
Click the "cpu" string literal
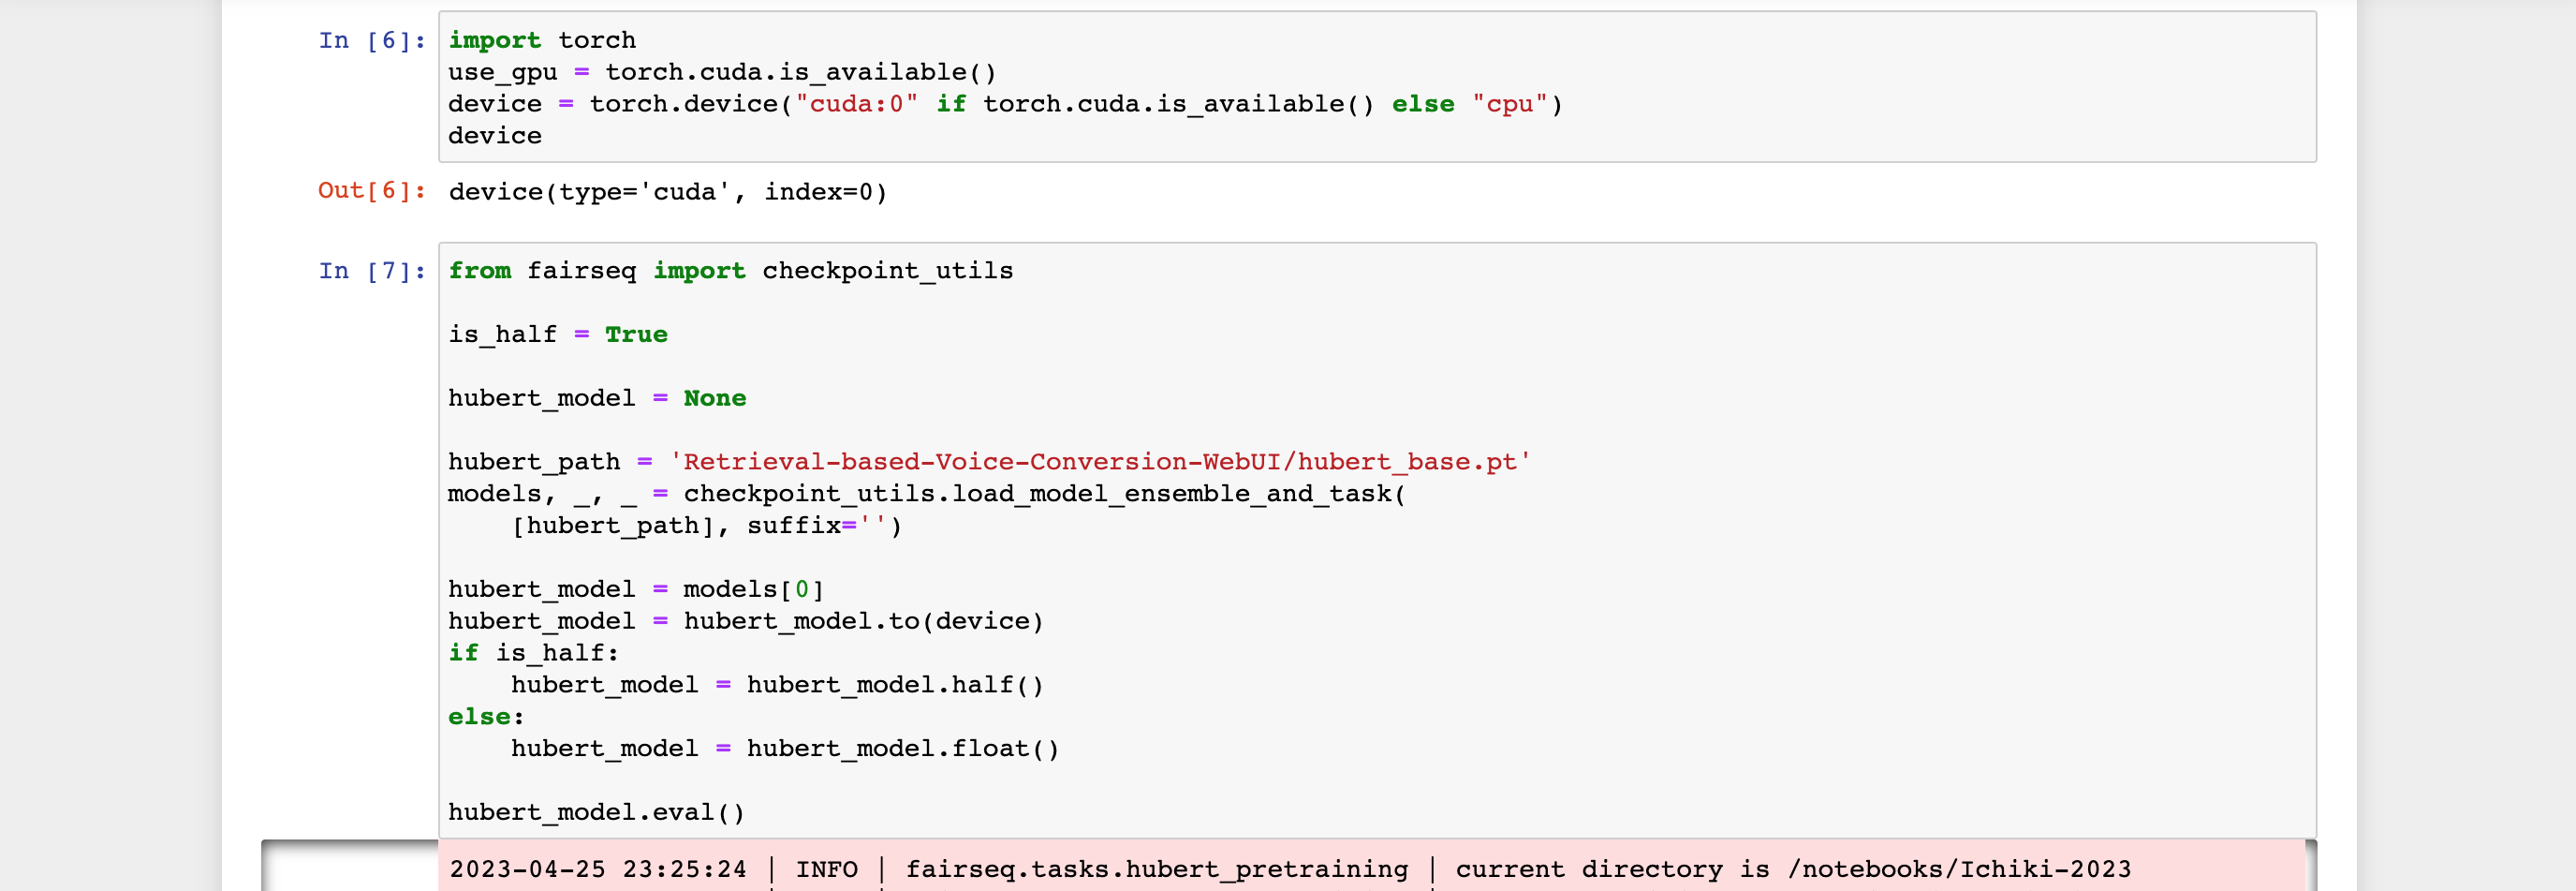1510,104
